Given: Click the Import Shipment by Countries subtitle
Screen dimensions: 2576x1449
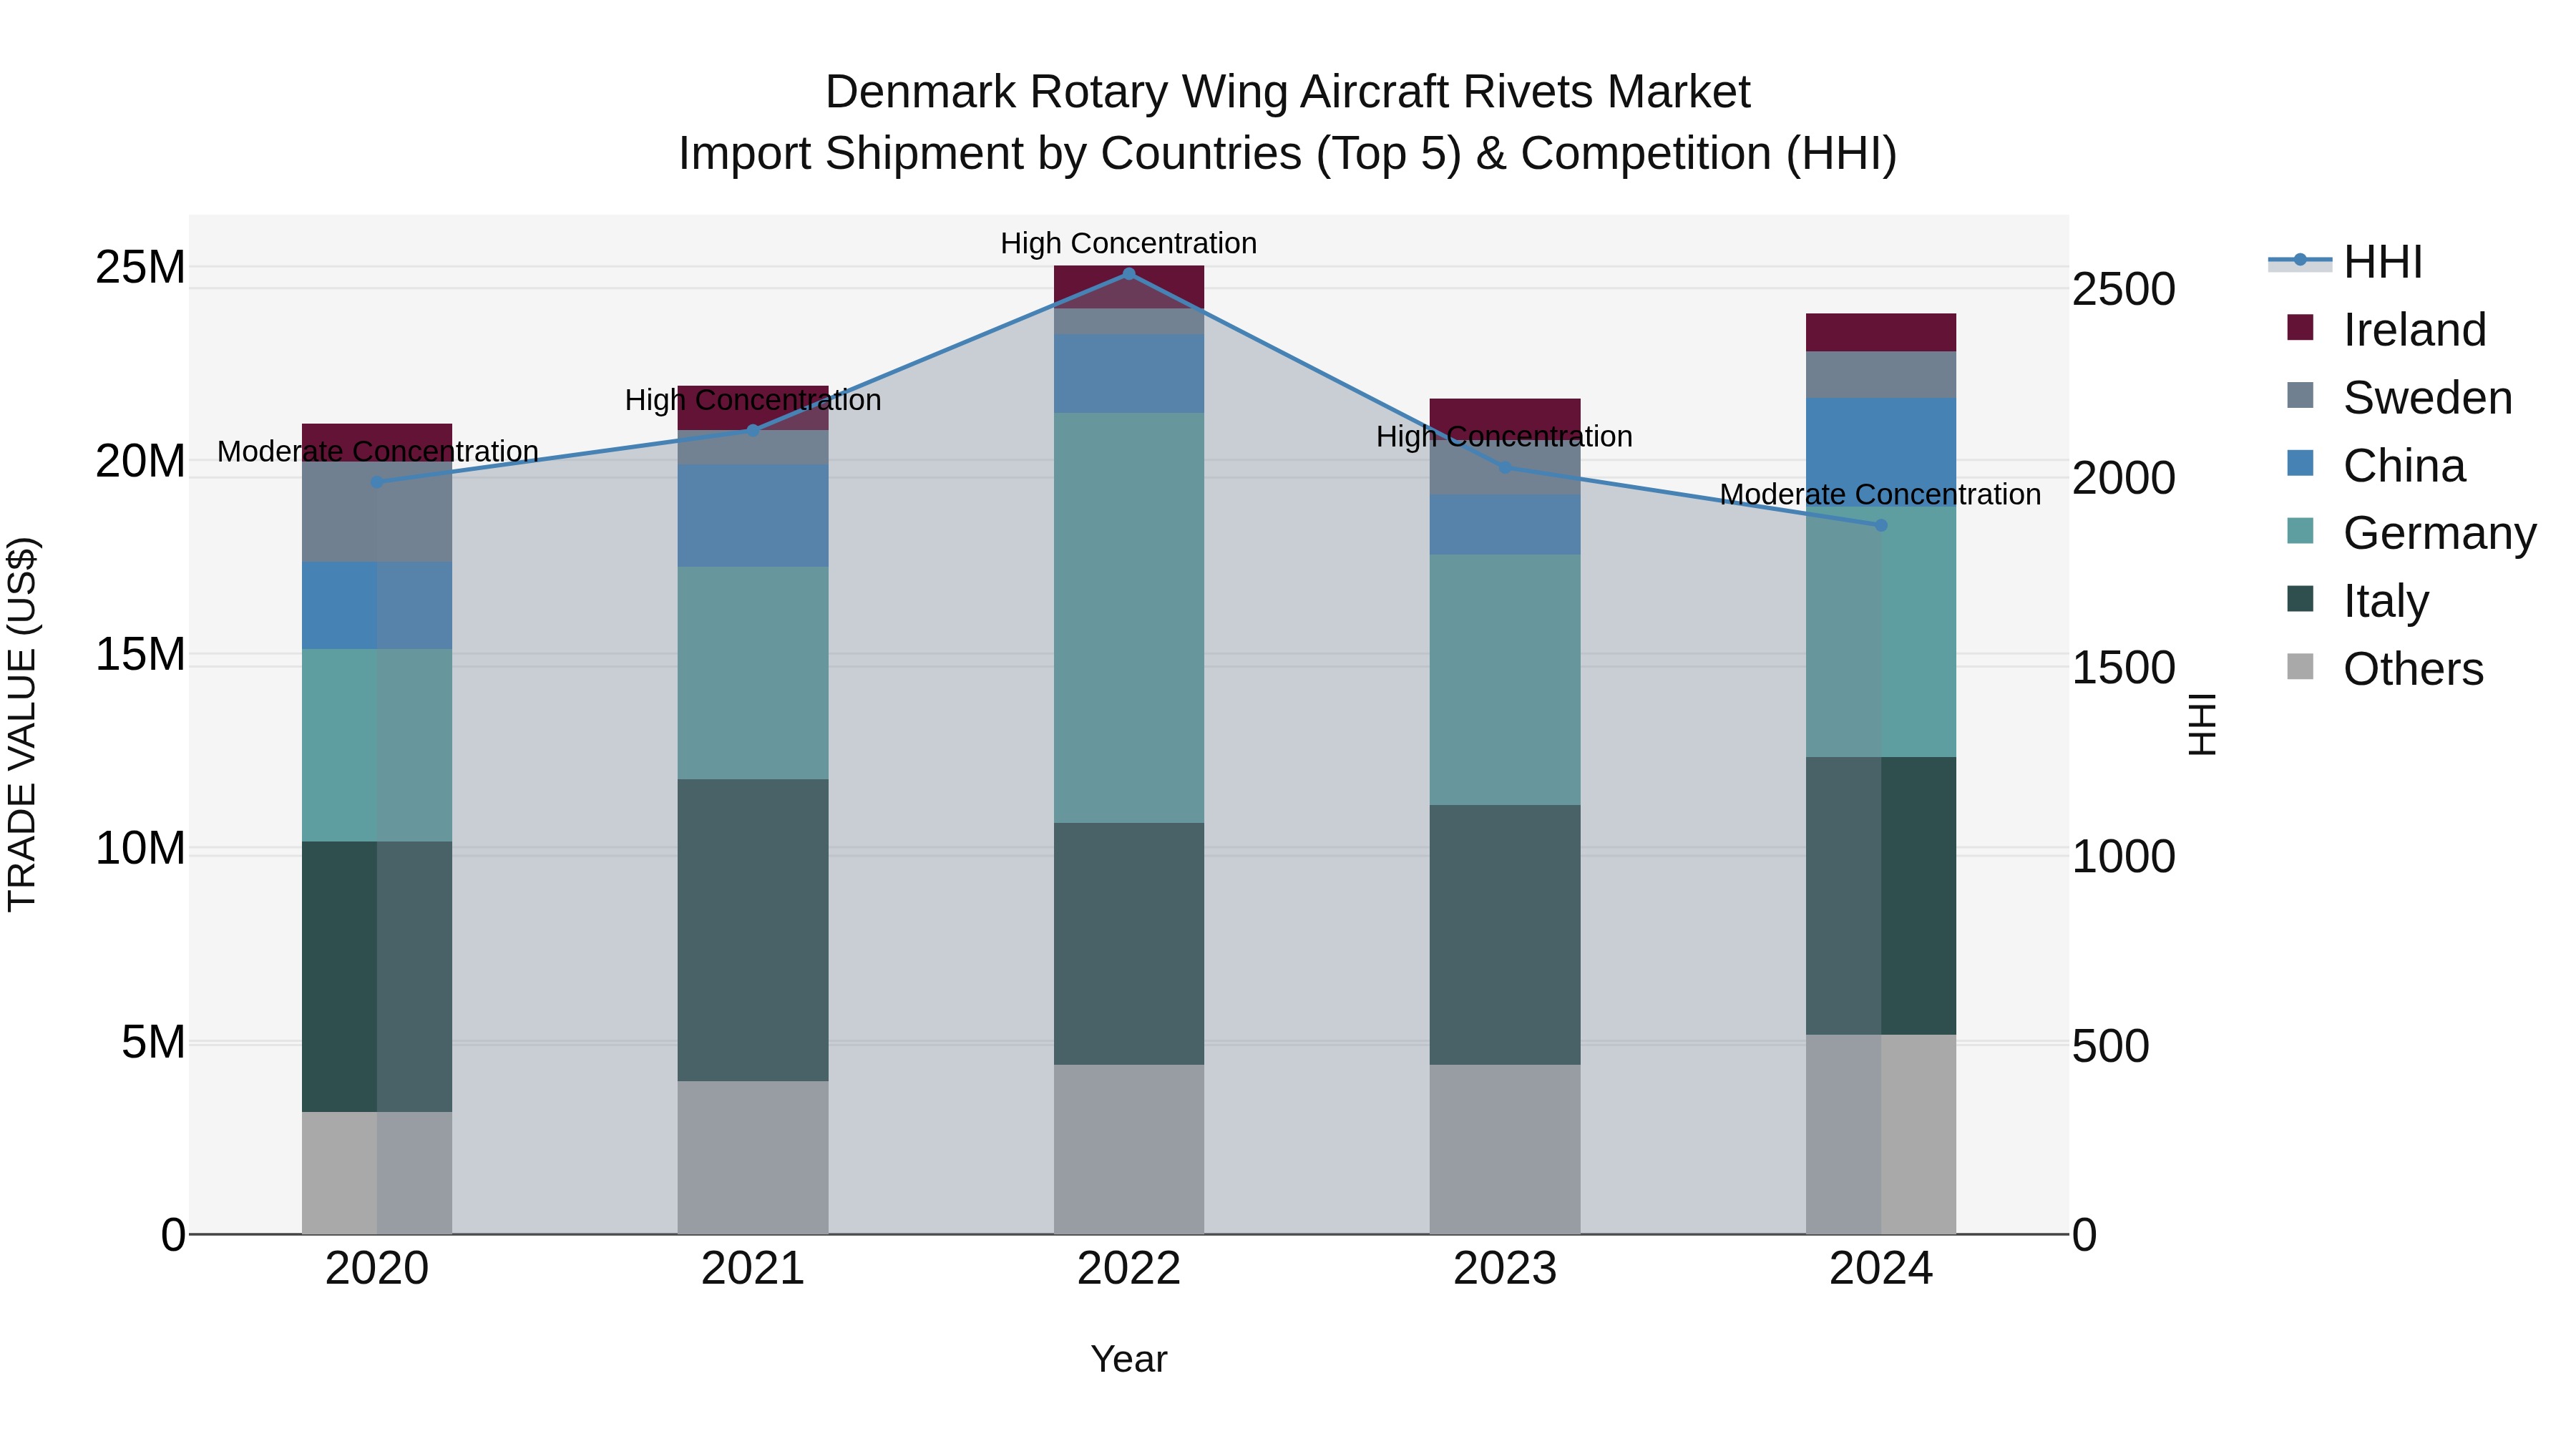Looking at the screenshot, I should point(1288,154).
